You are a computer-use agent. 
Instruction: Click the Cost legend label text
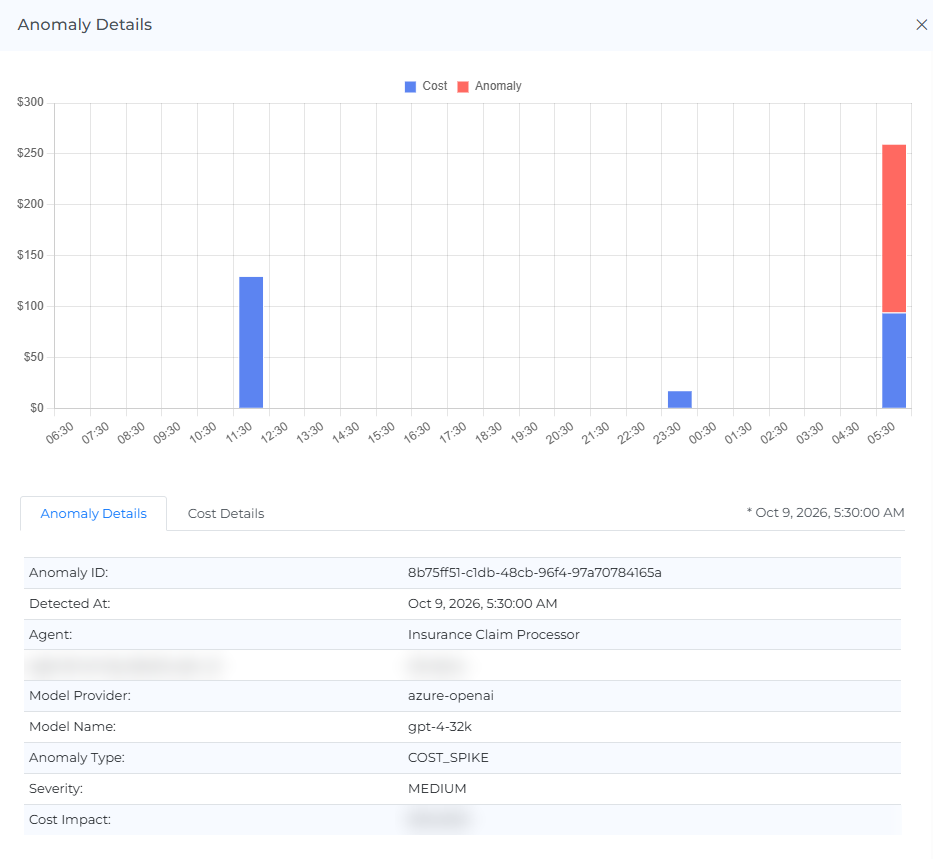[434, 86]
